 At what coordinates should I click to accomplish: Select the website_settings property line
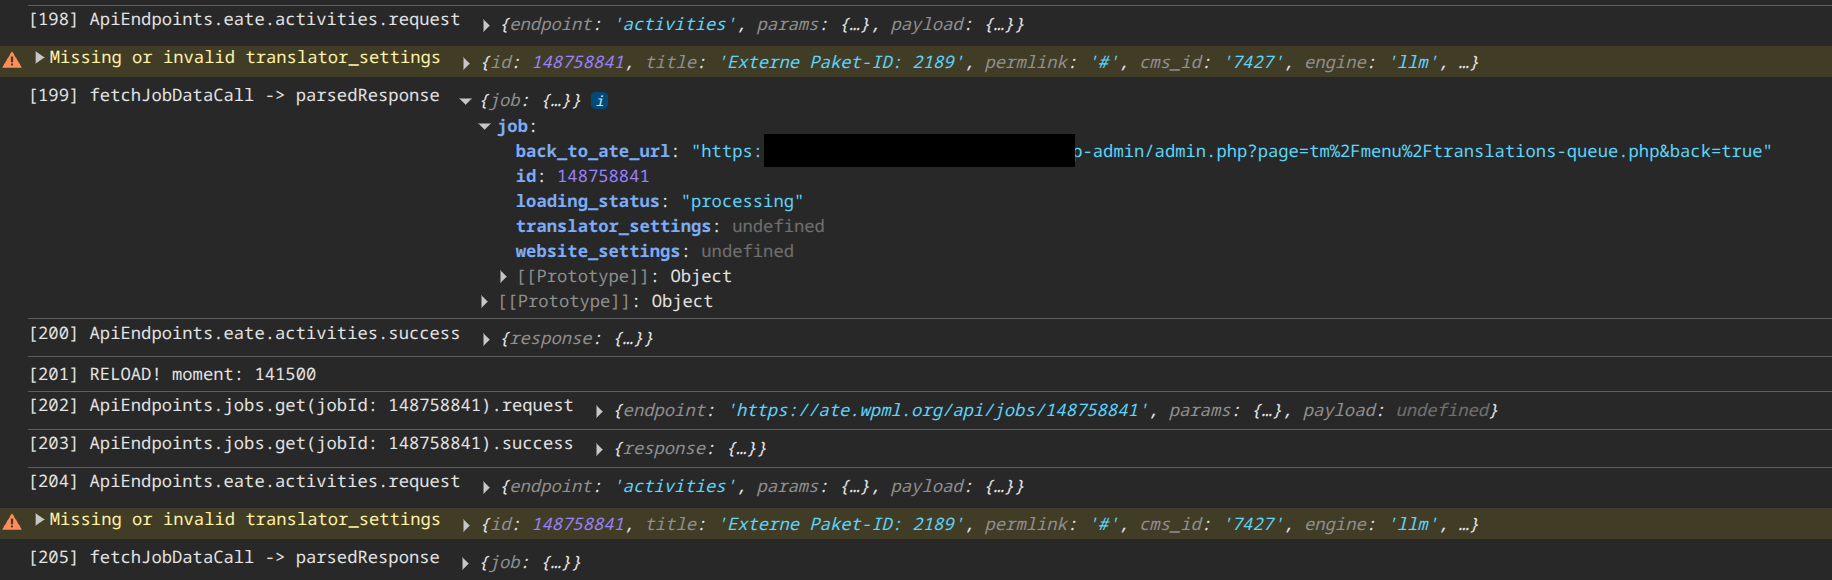[x=654, y=252]
